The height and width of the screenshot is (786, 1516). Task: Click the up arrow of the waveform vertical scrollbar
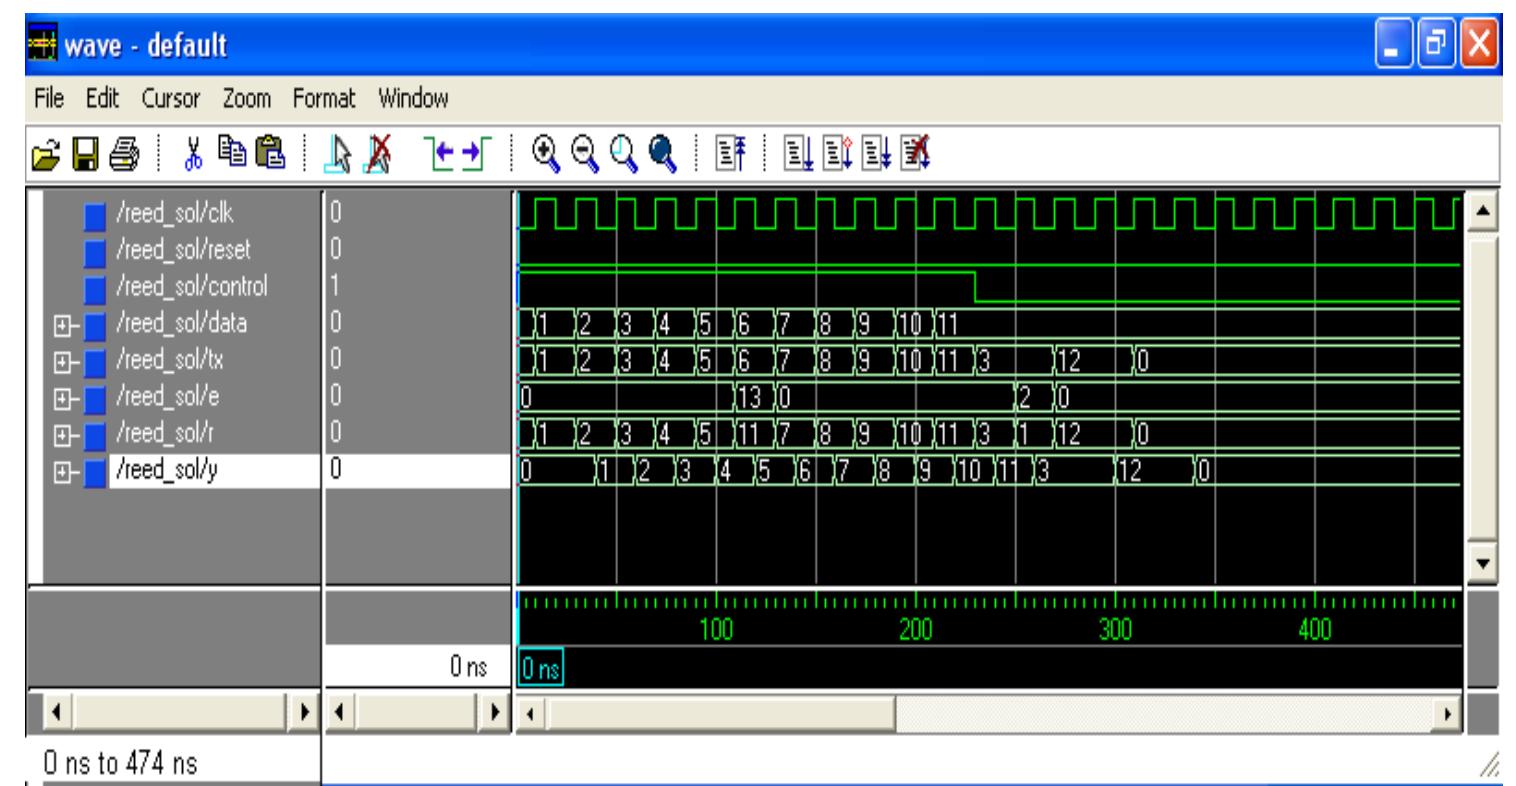(x=1484, y=210)
